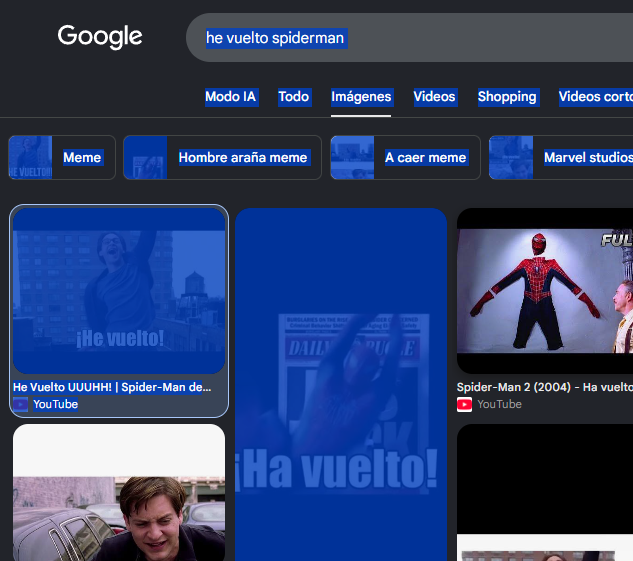Open Spider-Man suit on wall thumbnail

545,291
